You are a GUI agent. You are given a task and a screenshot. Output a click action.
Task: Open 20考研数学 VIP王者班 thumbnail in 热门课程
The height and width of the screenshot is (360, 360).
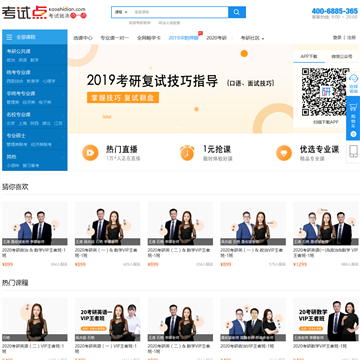(326, 320)
